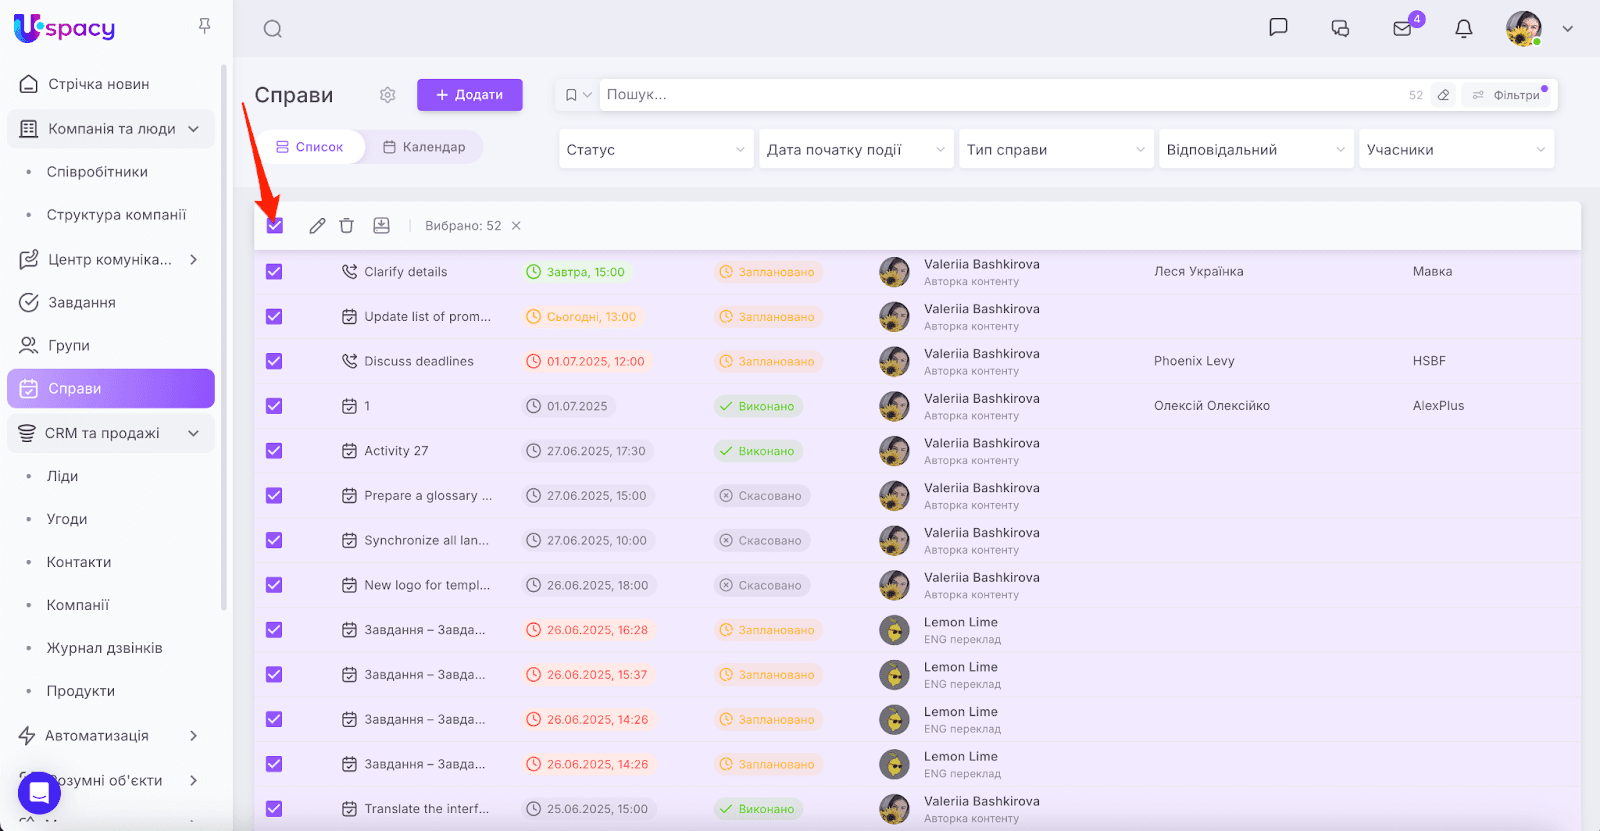
Task: Open the Фільтри button
Action: [1506, 95]
